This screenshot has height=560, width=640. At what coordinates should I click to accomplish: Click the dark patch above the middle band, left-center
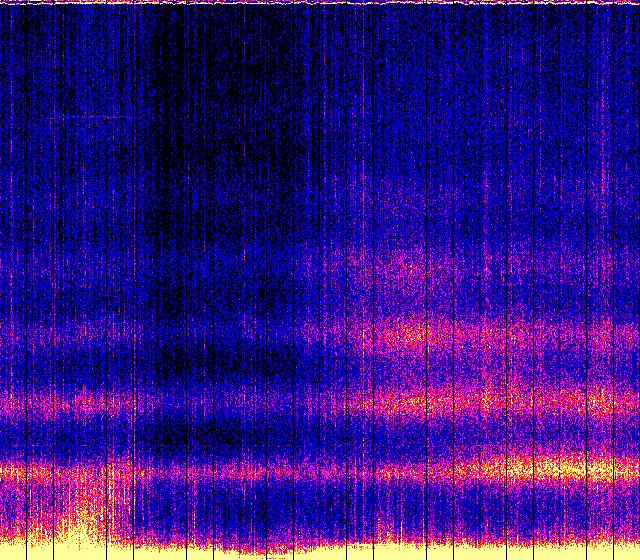[x=200, y=365]
